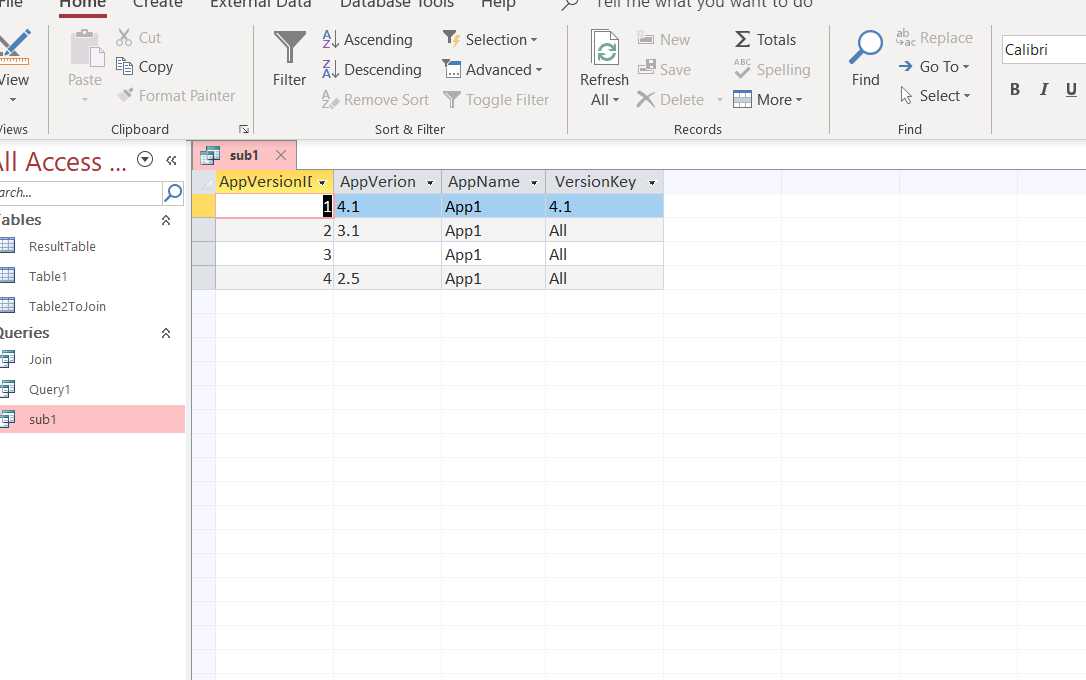Open Find with the magnifier icon
Image resolution: width=1086 pixels, height=680 pixels.
(865, 47)
